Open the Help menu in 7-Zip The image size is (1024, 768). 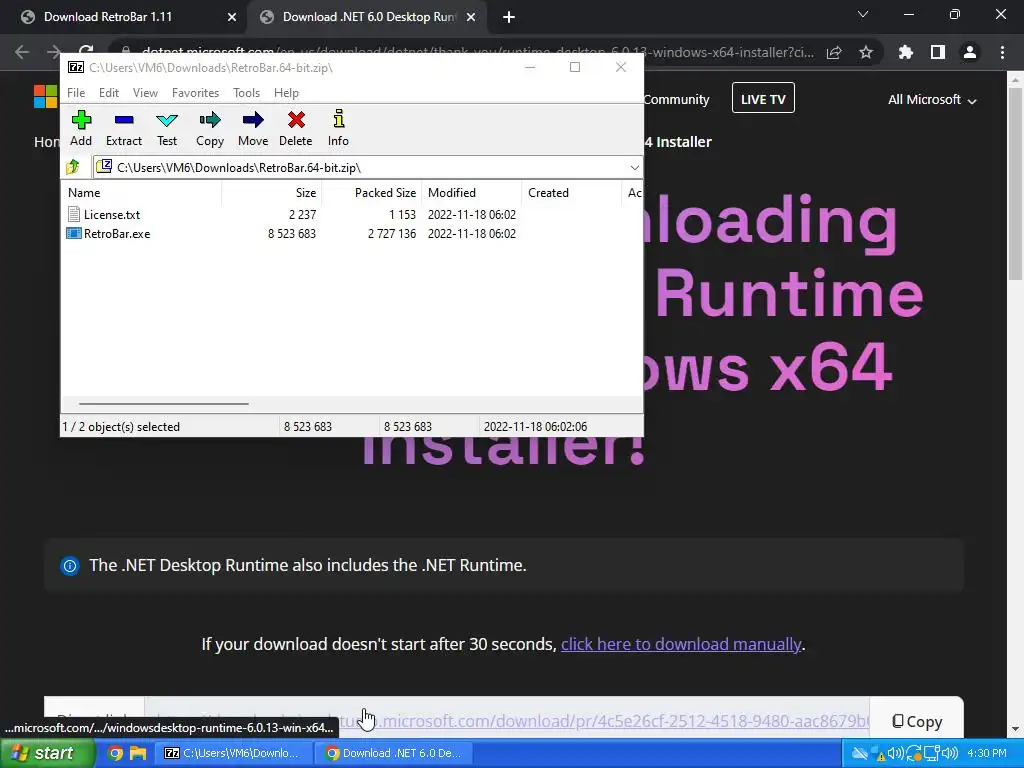(x=286, y=93)
